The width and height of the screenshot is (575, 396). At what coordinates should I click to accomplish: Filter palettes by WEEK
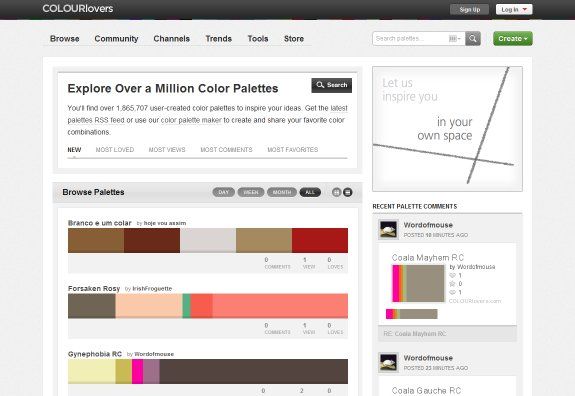pyautogui.click(x=251, y=192)
